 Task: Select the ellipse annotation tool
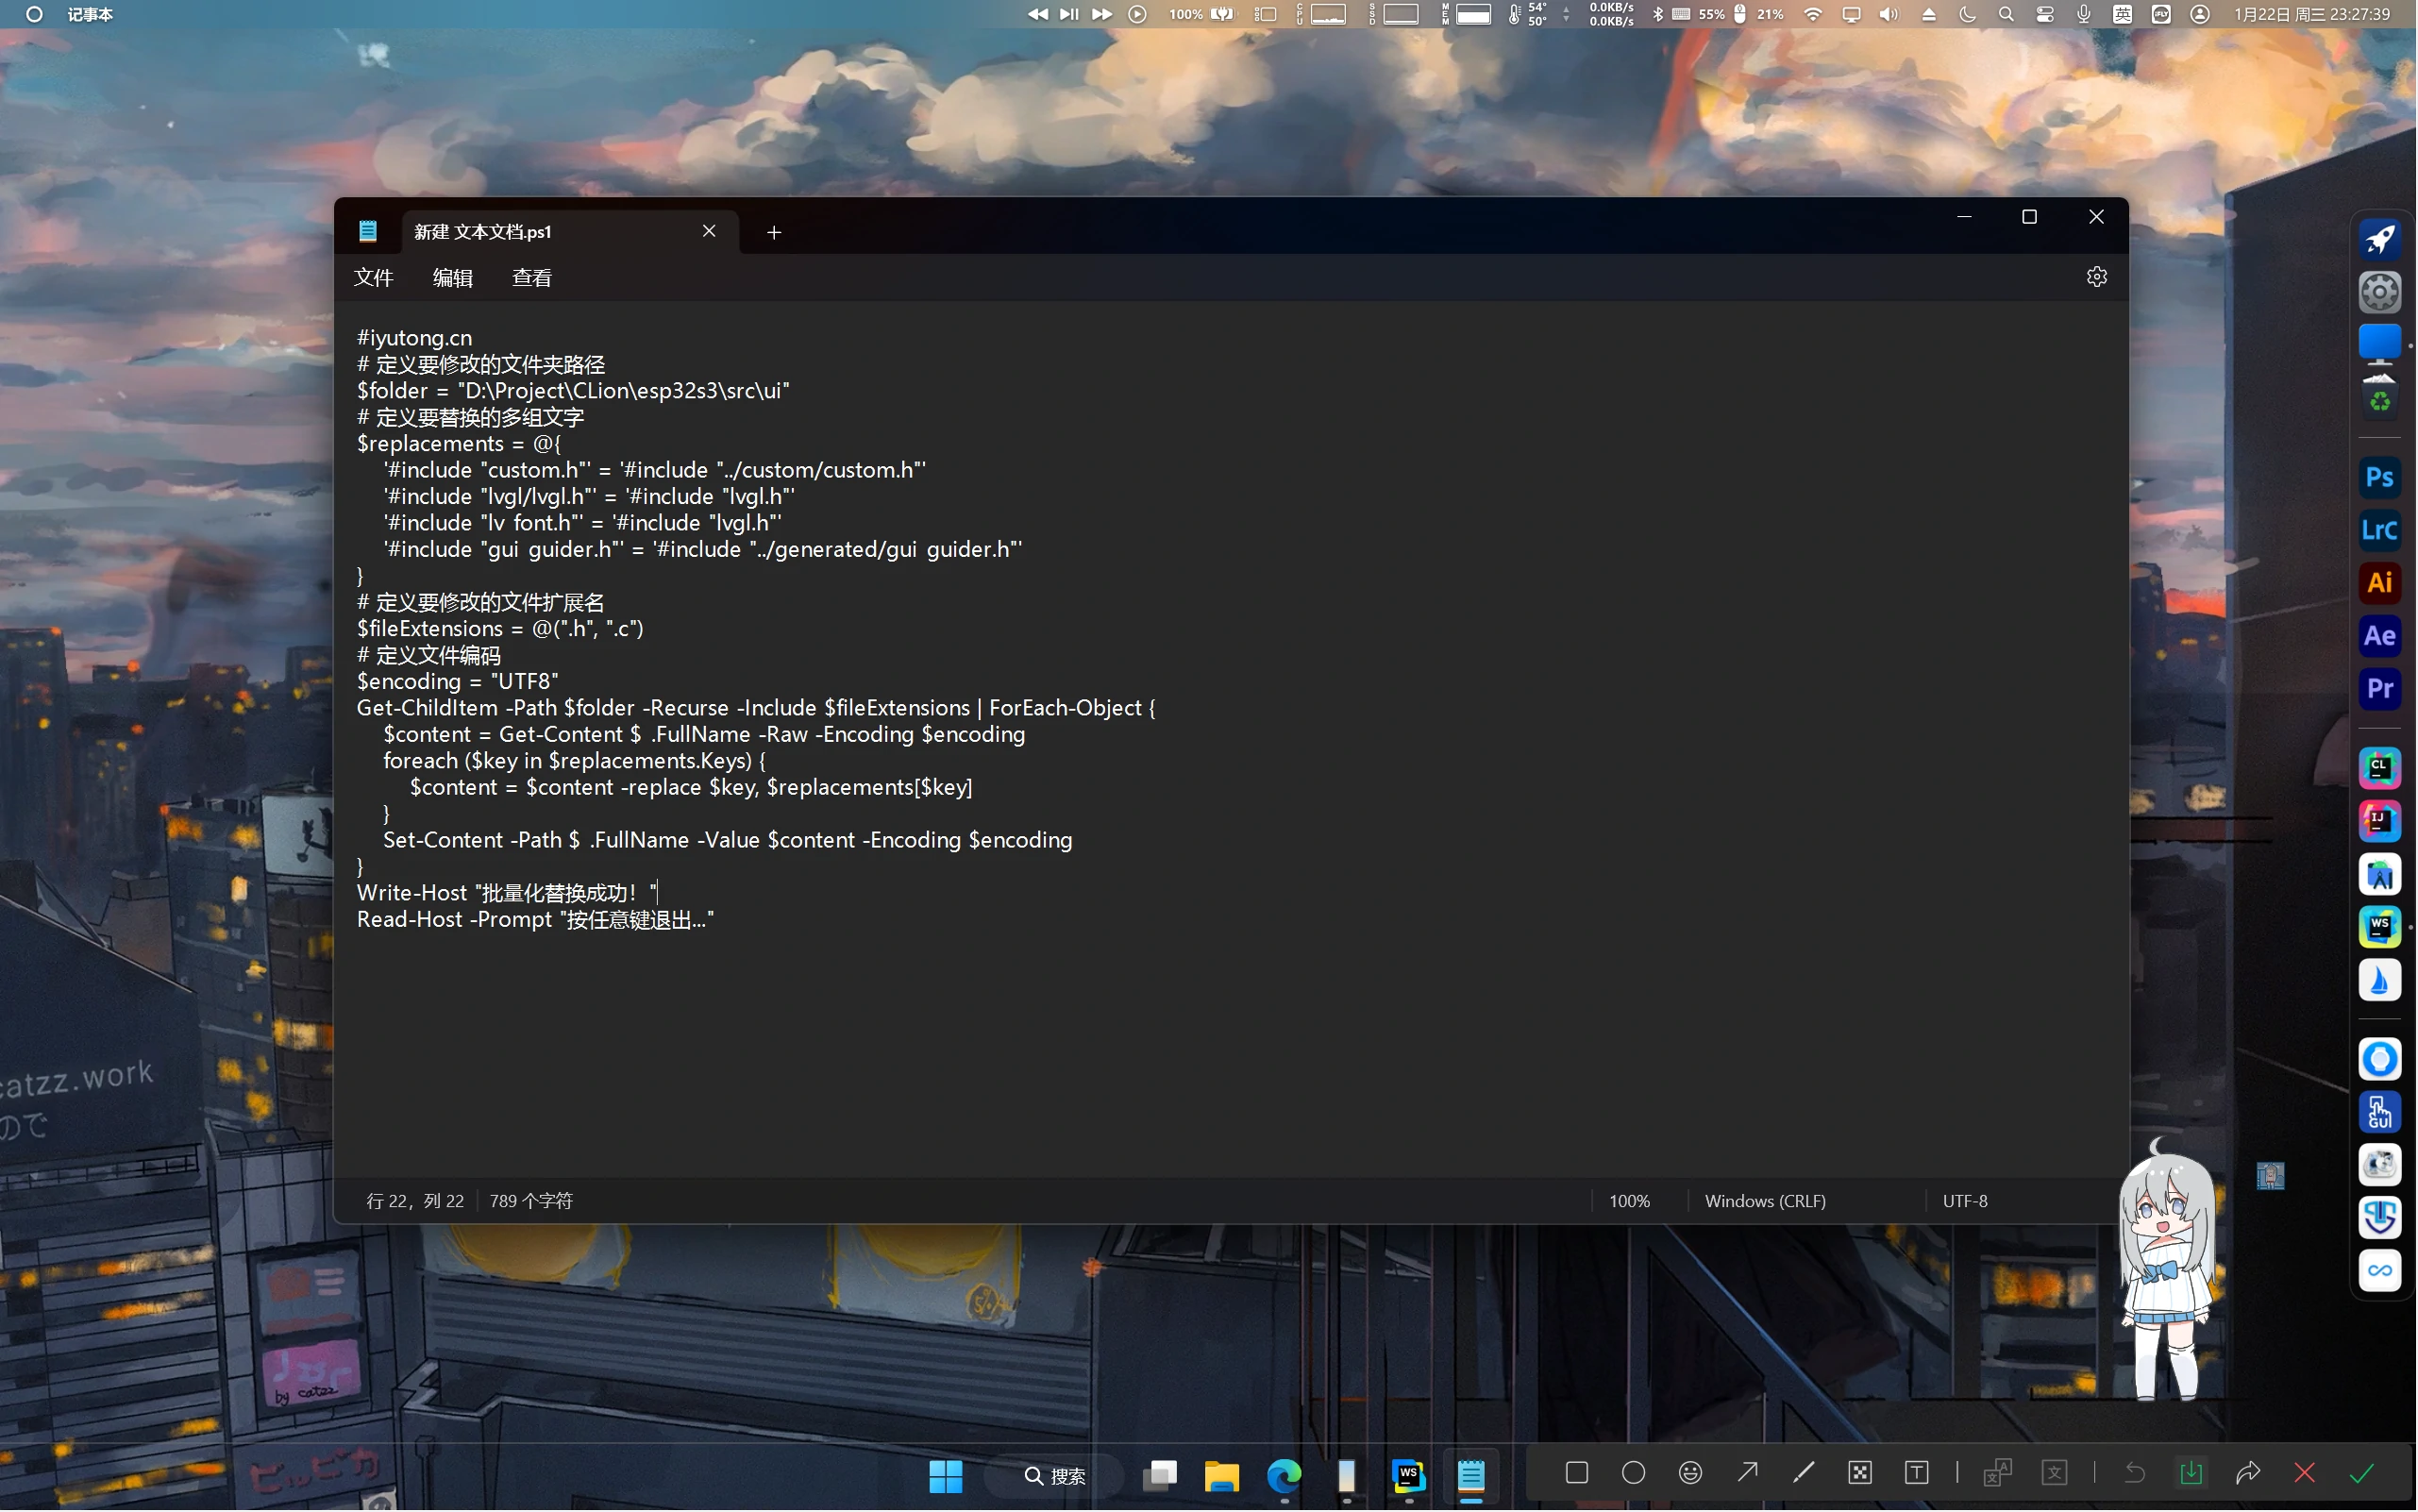click(1633, 1473)
